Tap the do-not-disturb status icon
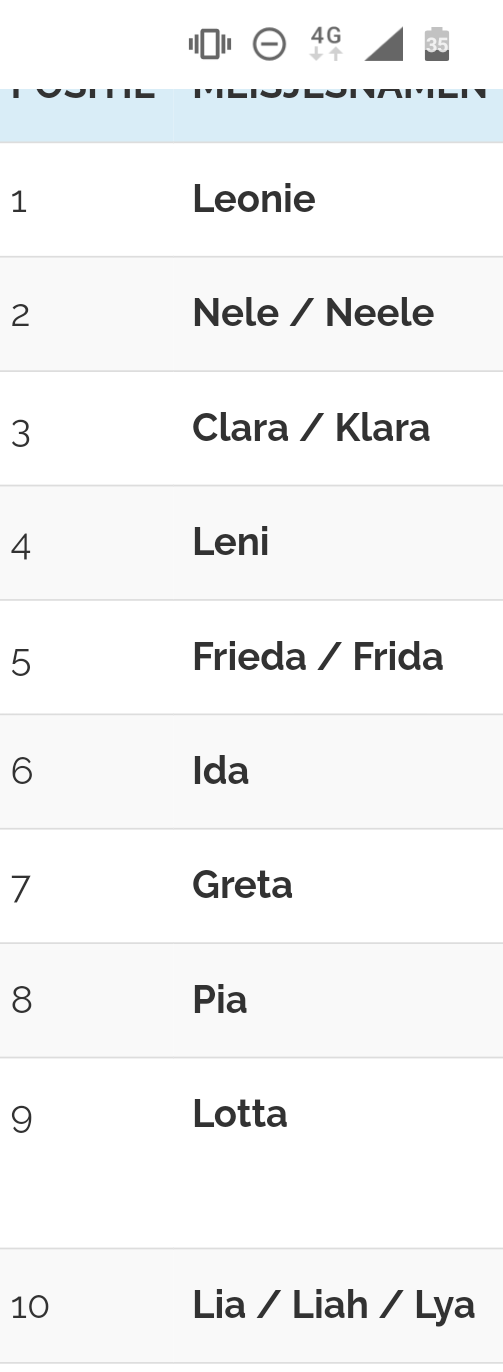Image resolution: width=503 pixels, height=1372 pixels. (x=269, y=44)
